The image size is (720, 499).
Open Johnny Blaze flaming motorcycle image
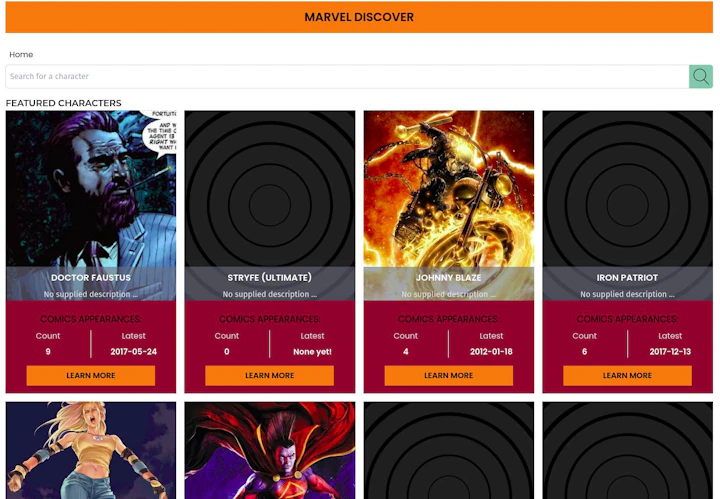(x=449, y=188)
